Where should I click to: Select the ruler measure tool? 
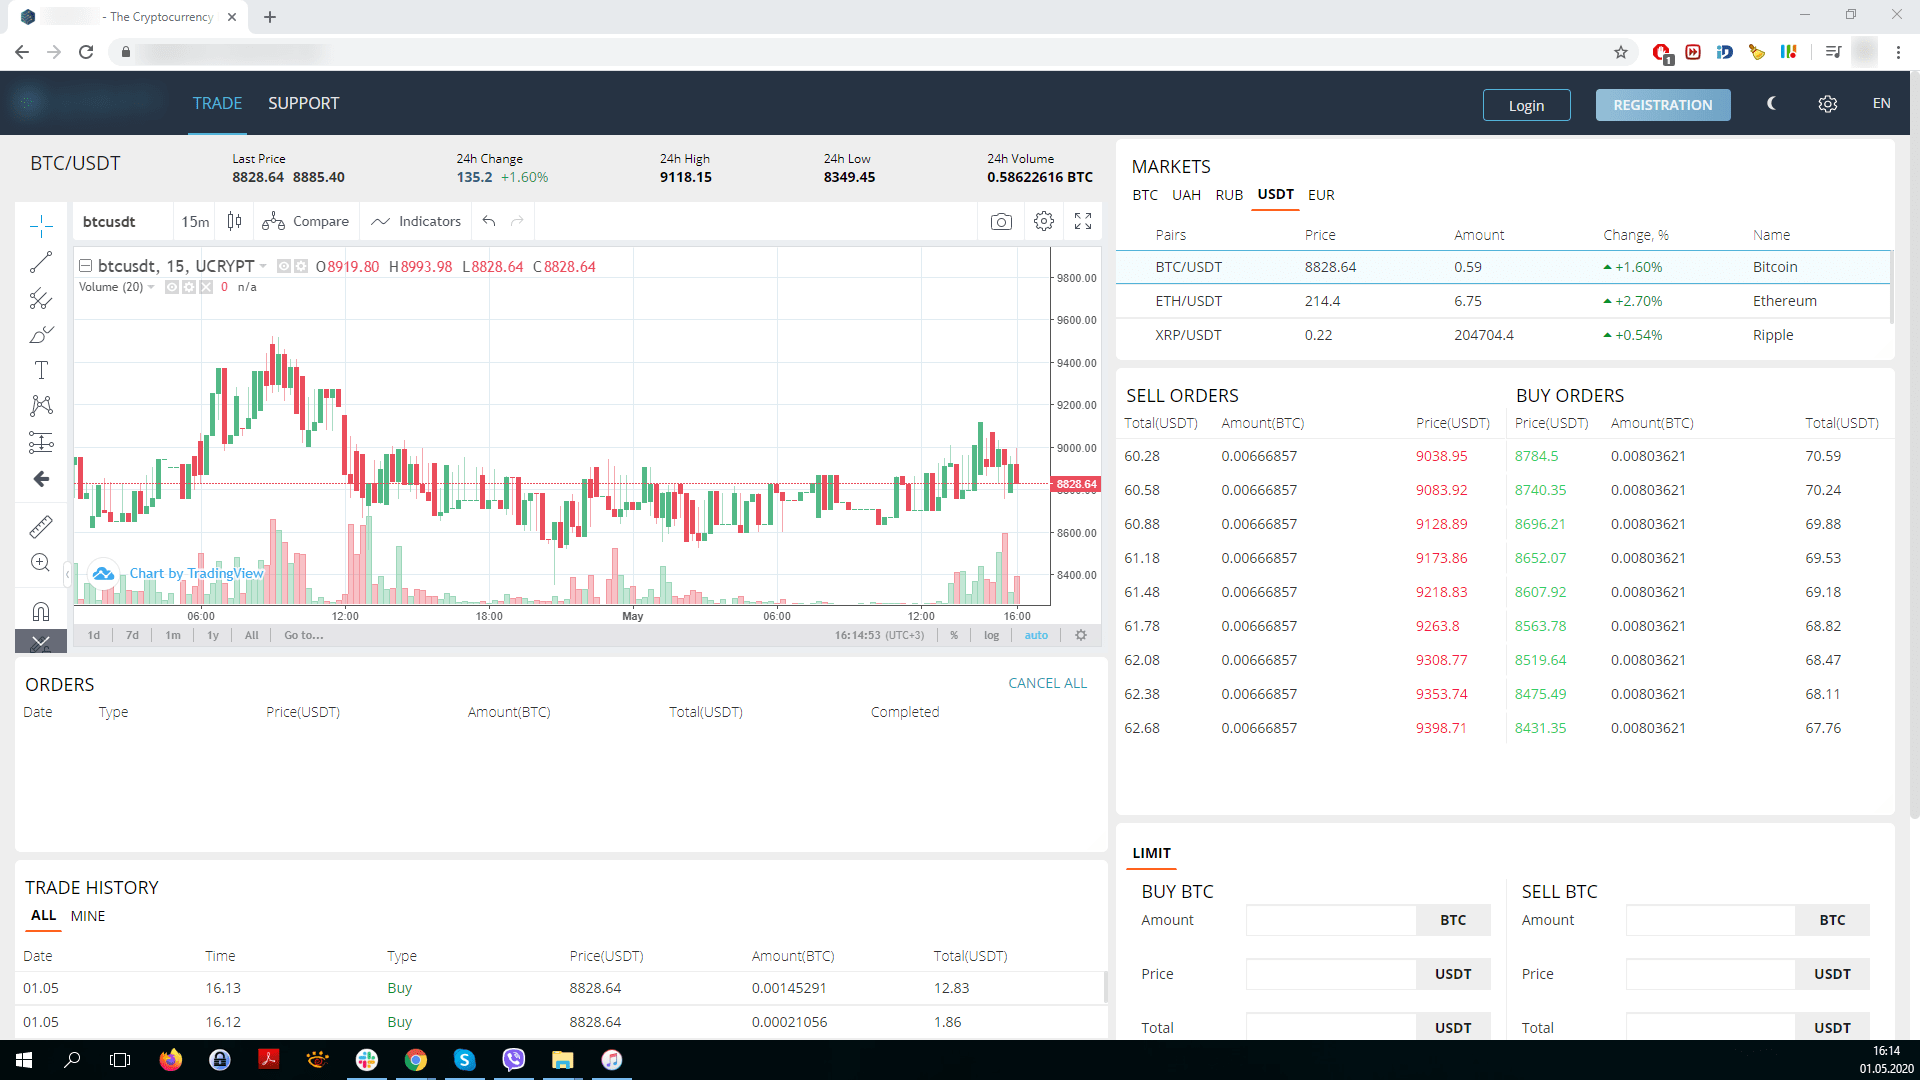(41, 526)
